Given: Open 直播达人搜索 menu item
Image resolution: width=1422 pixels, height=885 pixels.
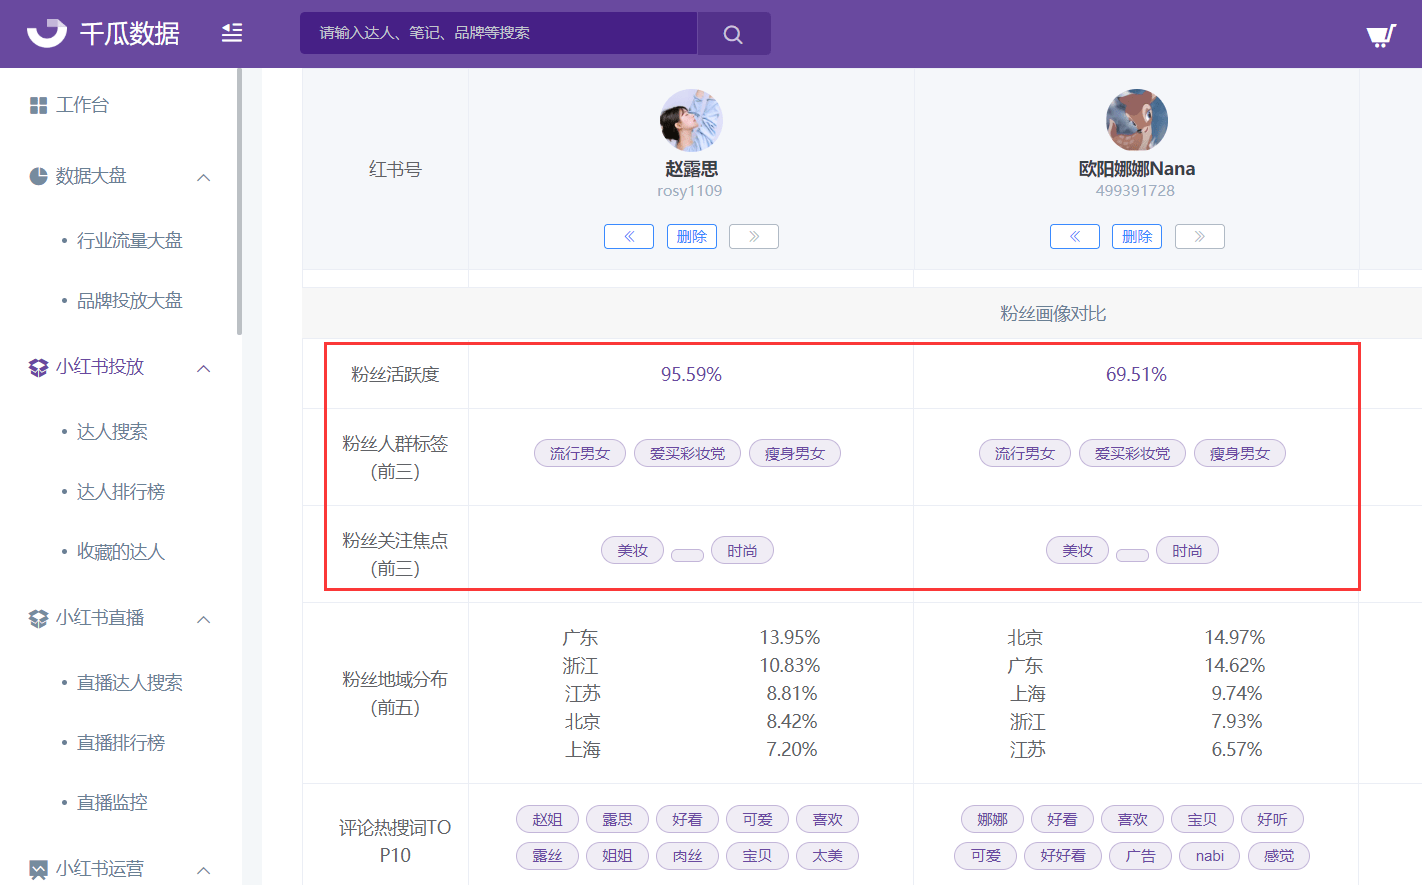Looking at the screenshot, I should 130,682.
